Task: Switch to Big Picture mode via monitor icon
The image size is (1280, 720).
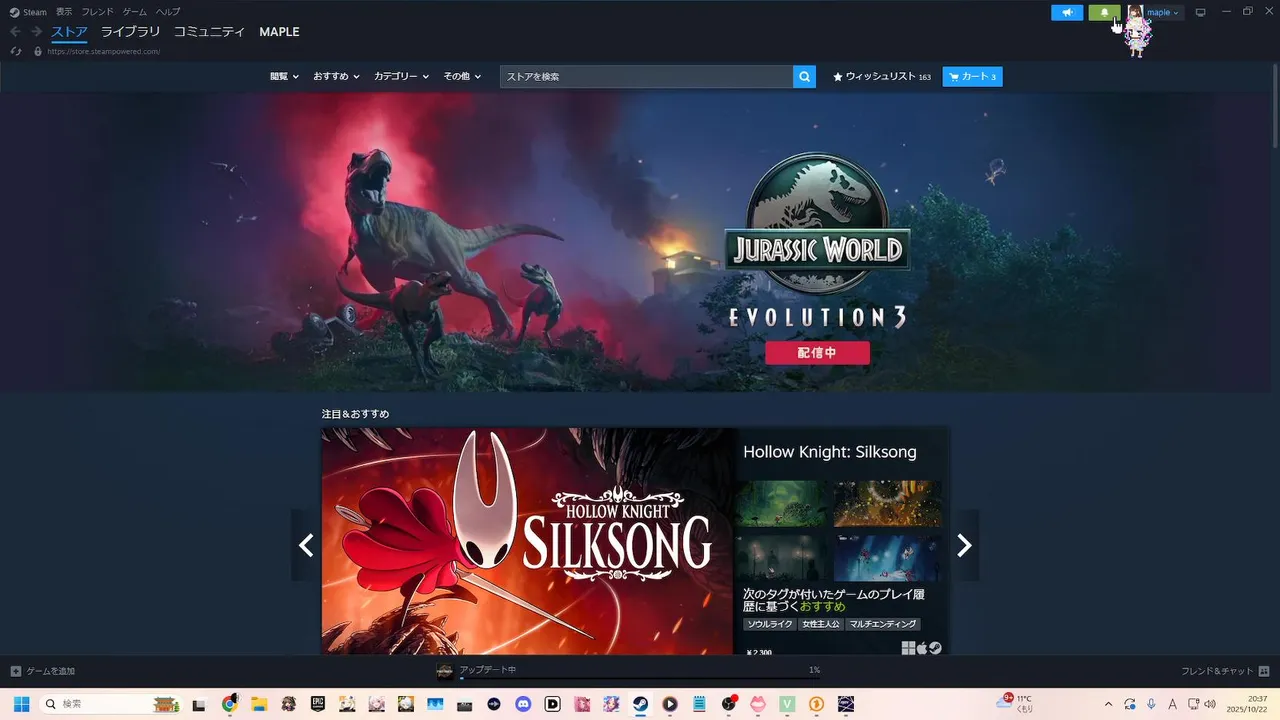Action: click(1201, 12)
